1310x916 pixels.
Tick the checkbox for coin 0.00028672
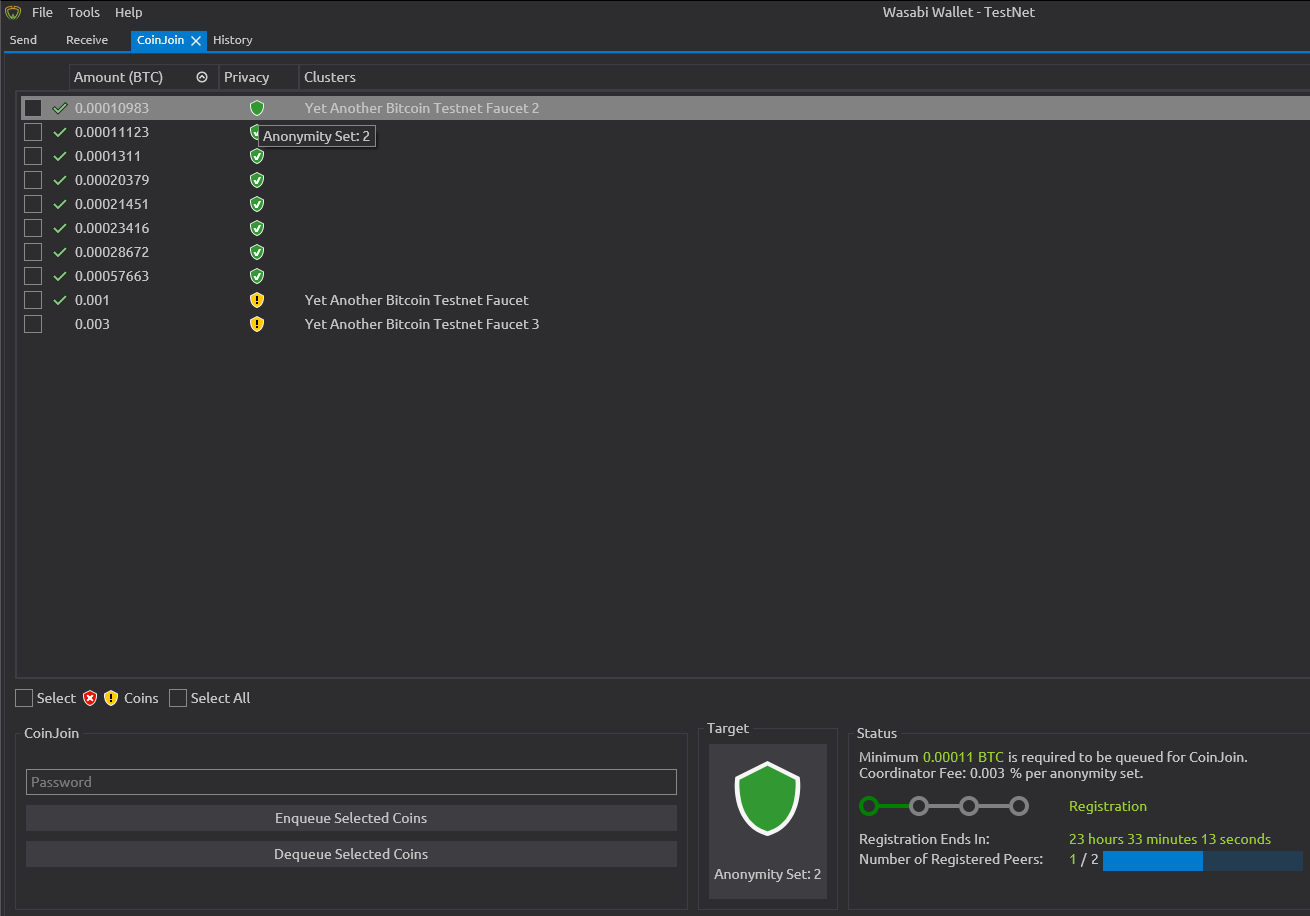pyautogui.click(x=33, y=252)
